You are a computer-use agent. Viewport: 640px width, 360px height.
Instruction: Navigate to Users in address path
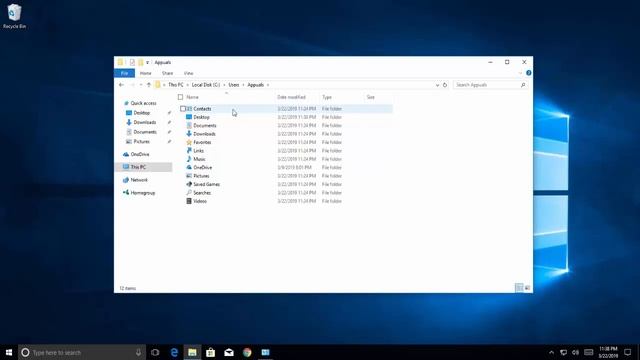[x=234, y=85]
